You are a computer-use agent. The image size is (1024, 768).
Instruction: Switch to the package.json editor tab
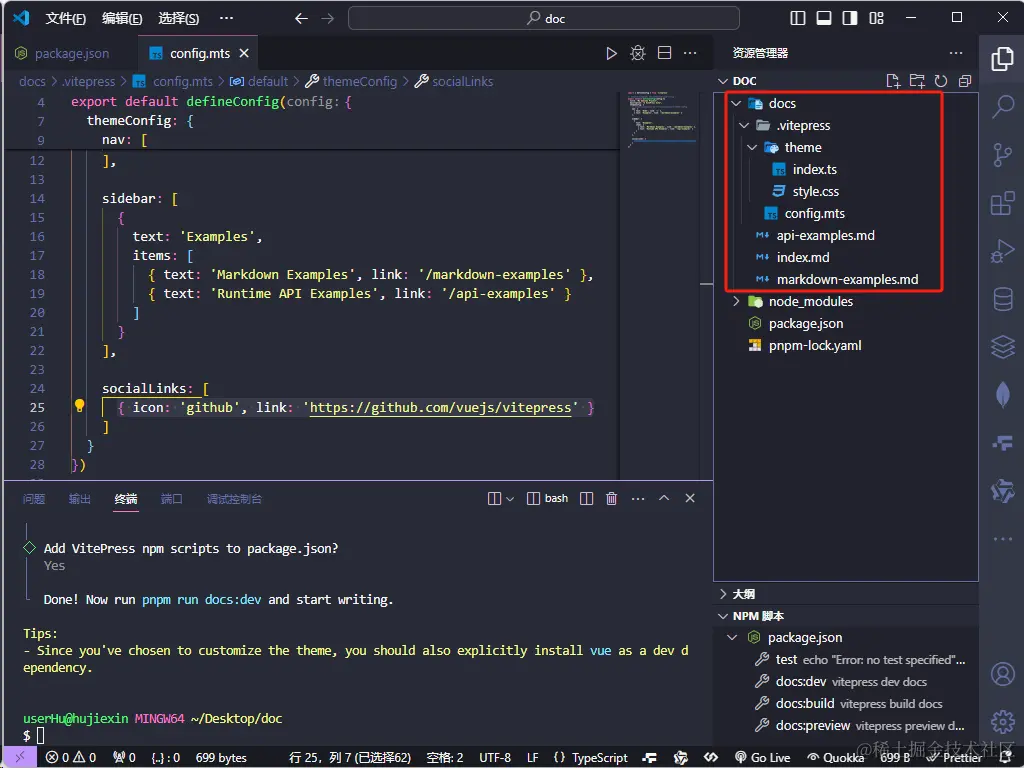[x=71, y=53]
